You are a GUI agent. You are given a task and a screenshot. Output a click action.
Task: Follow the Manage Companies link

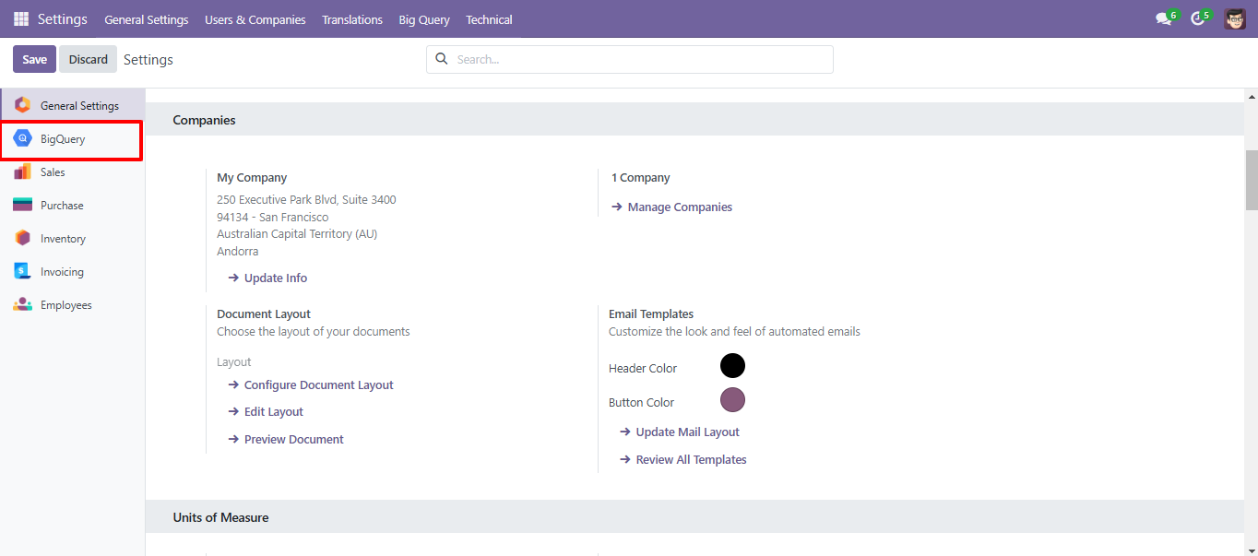pos(679,207)
